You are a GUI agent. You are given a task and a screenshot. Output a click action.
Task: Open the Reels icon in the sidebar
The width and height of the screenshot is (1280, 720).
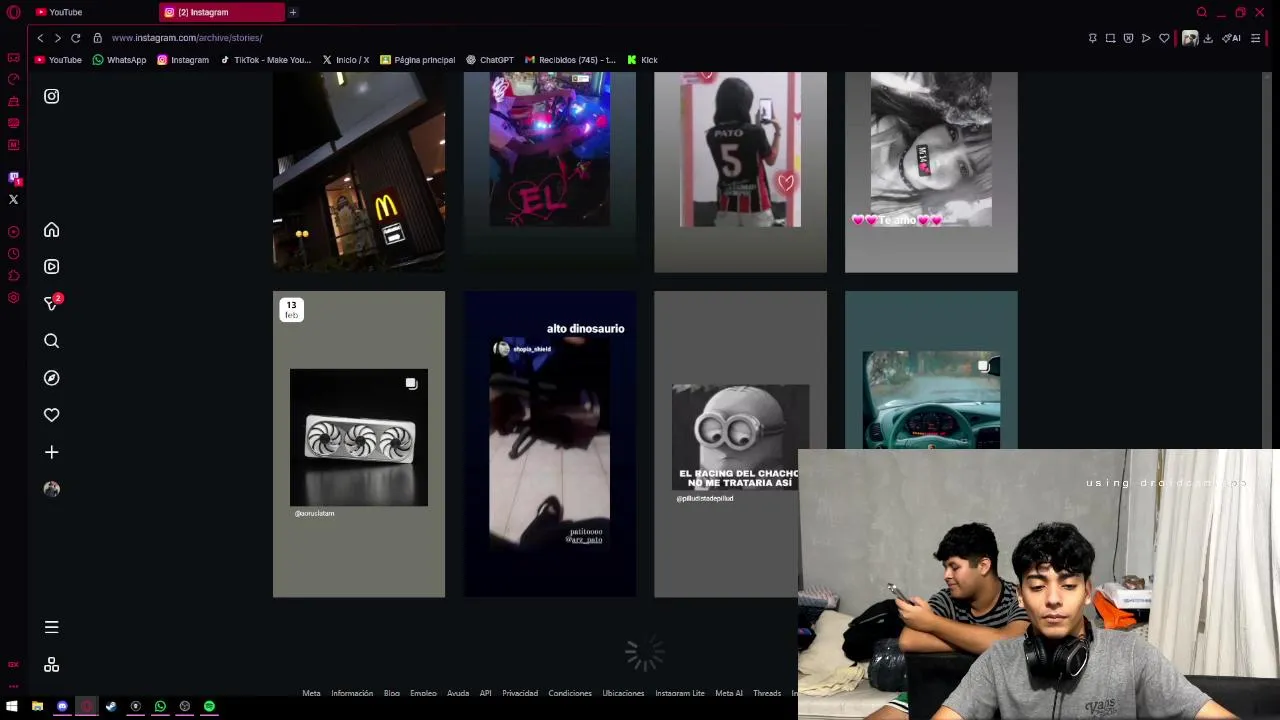coord(51,267)
